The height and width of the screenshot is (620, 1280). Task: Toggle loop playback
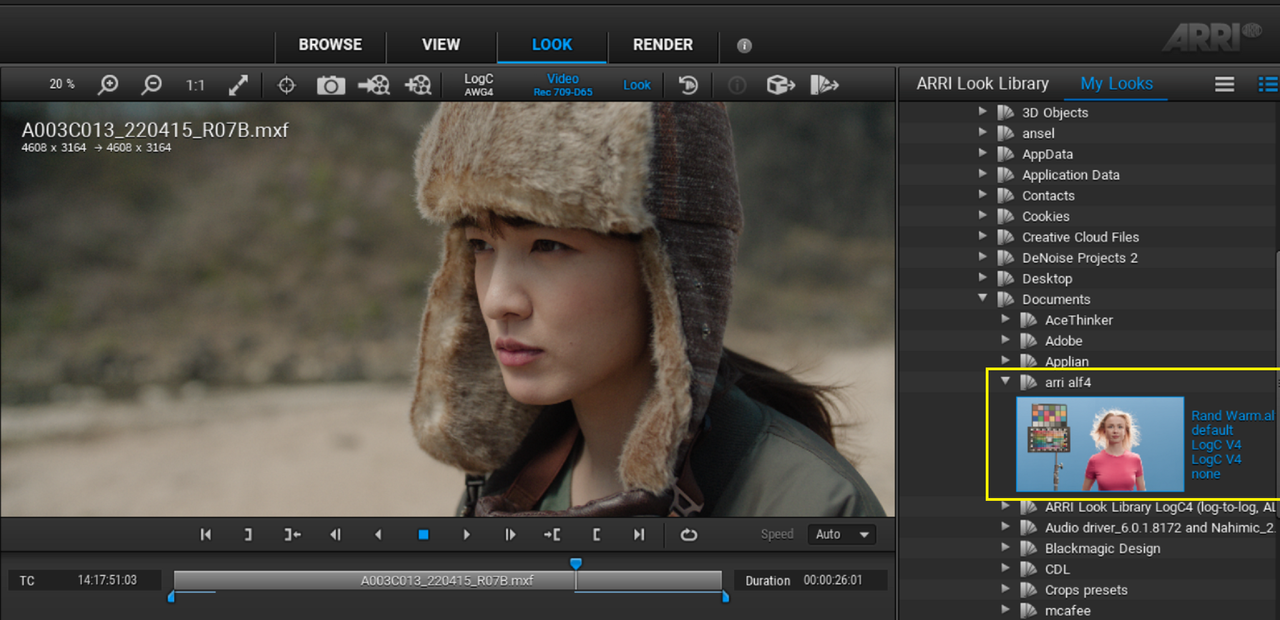click(x=689, y=535)
